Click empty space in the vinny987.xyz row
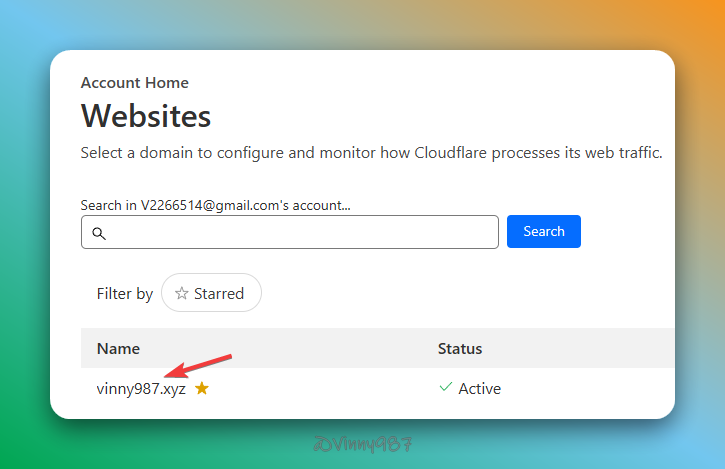The height and width of the screenshot is (469, 725). pyautogui.click(x=320, y=388)
